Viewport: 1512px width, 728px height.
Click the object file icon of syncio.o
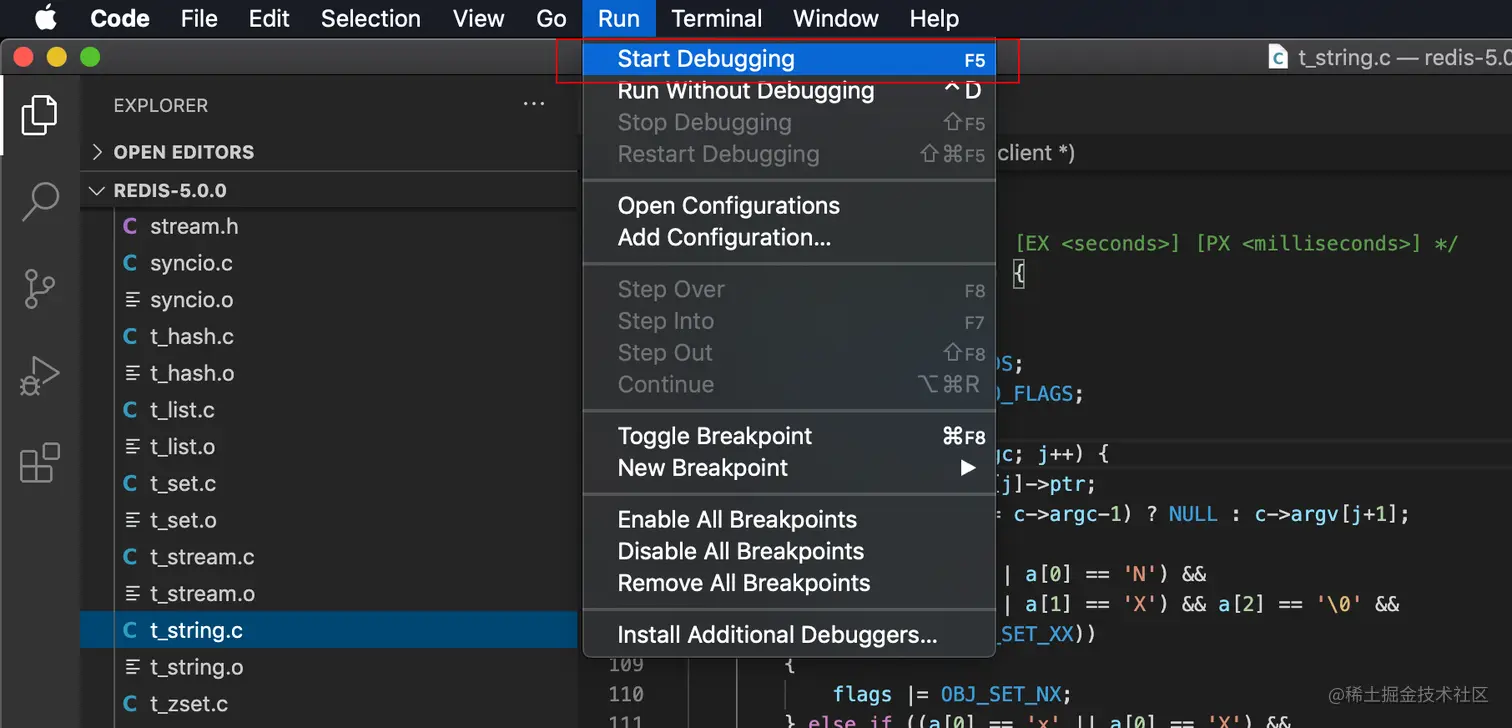pyautogui.click(x=131, y=300)
